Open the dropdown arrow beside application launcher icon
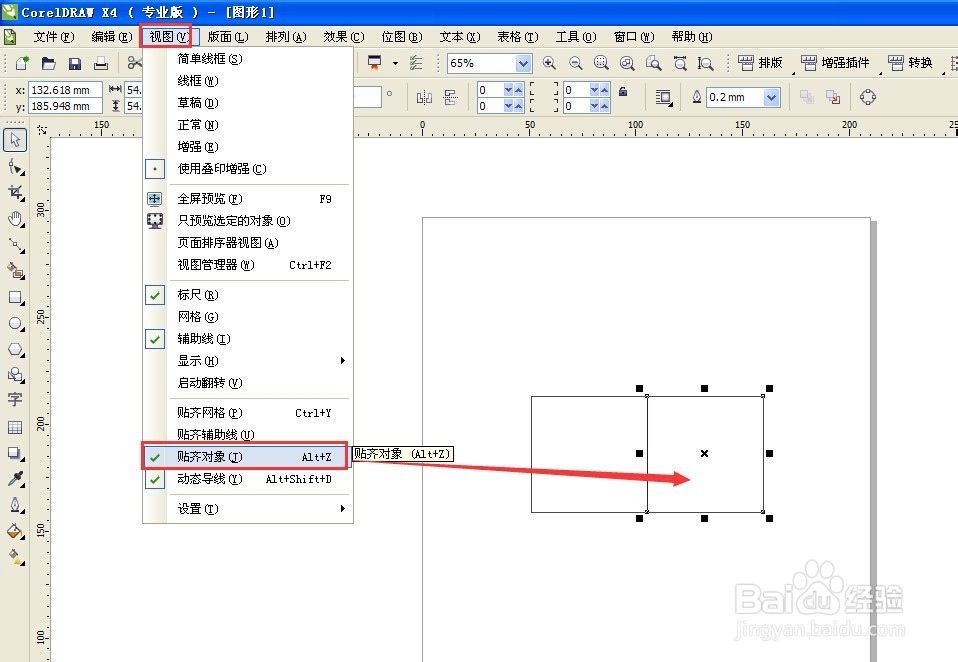 pyautogui.click(x=395, y=63)
